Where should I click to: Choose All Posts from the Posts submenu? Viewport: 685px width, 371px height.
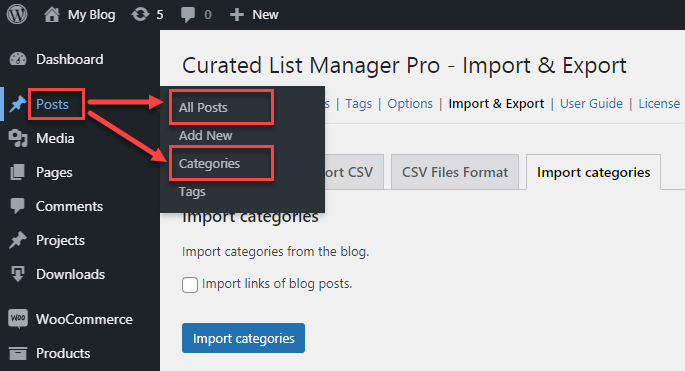[203, 107]
